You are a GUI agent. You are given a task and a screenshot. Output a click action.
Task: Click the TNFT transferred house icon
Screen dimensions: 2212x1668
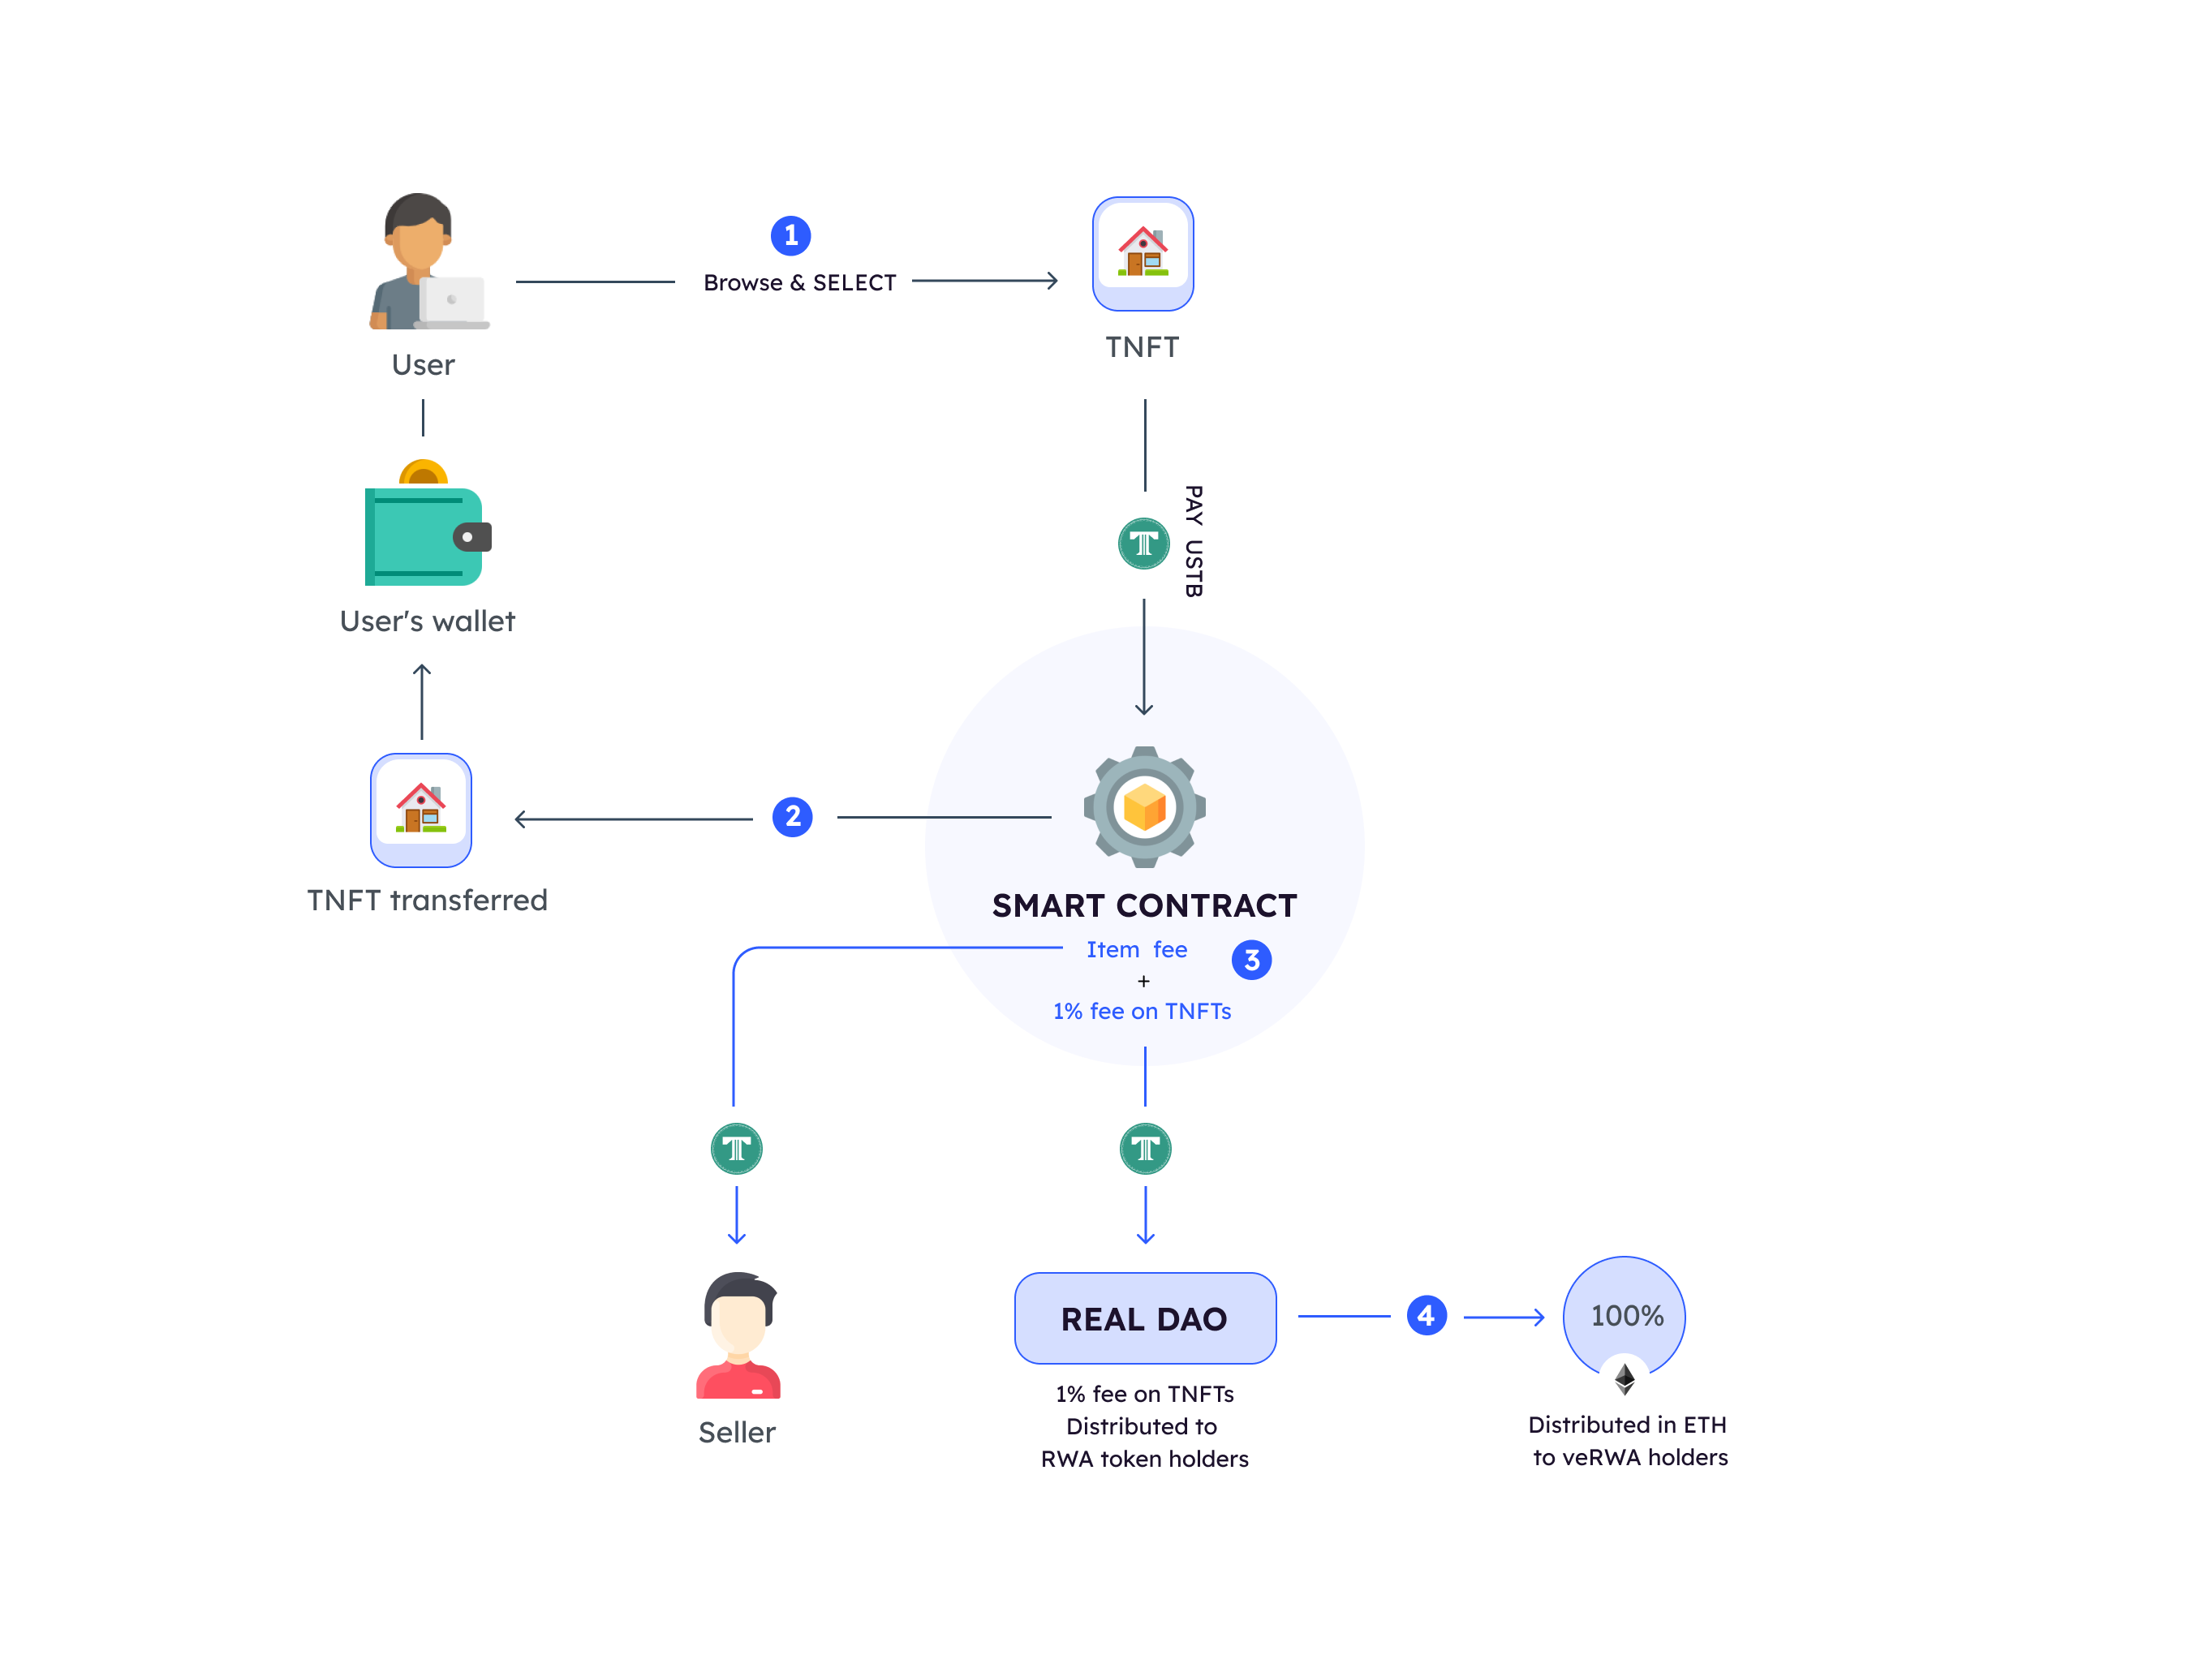[x=421, y=810]
